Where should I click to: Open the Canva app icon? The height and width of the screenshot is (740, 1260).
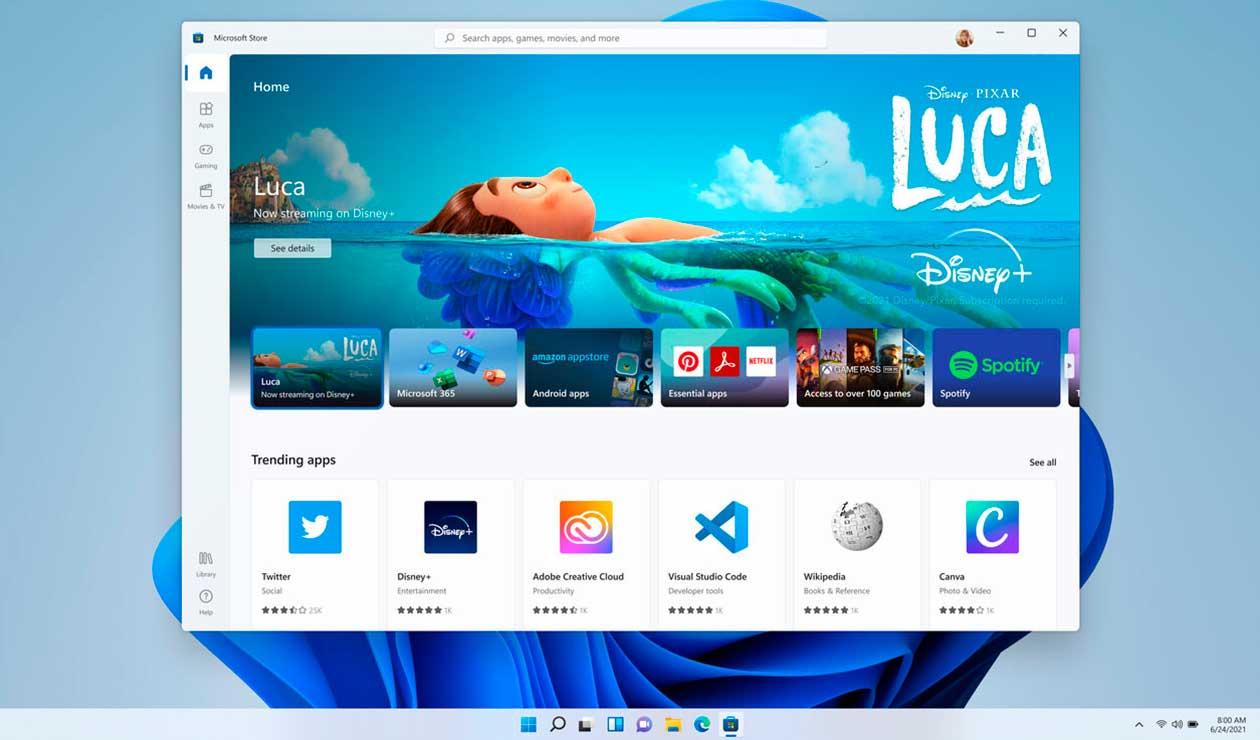pyautogui.click(x=992, y=527)
